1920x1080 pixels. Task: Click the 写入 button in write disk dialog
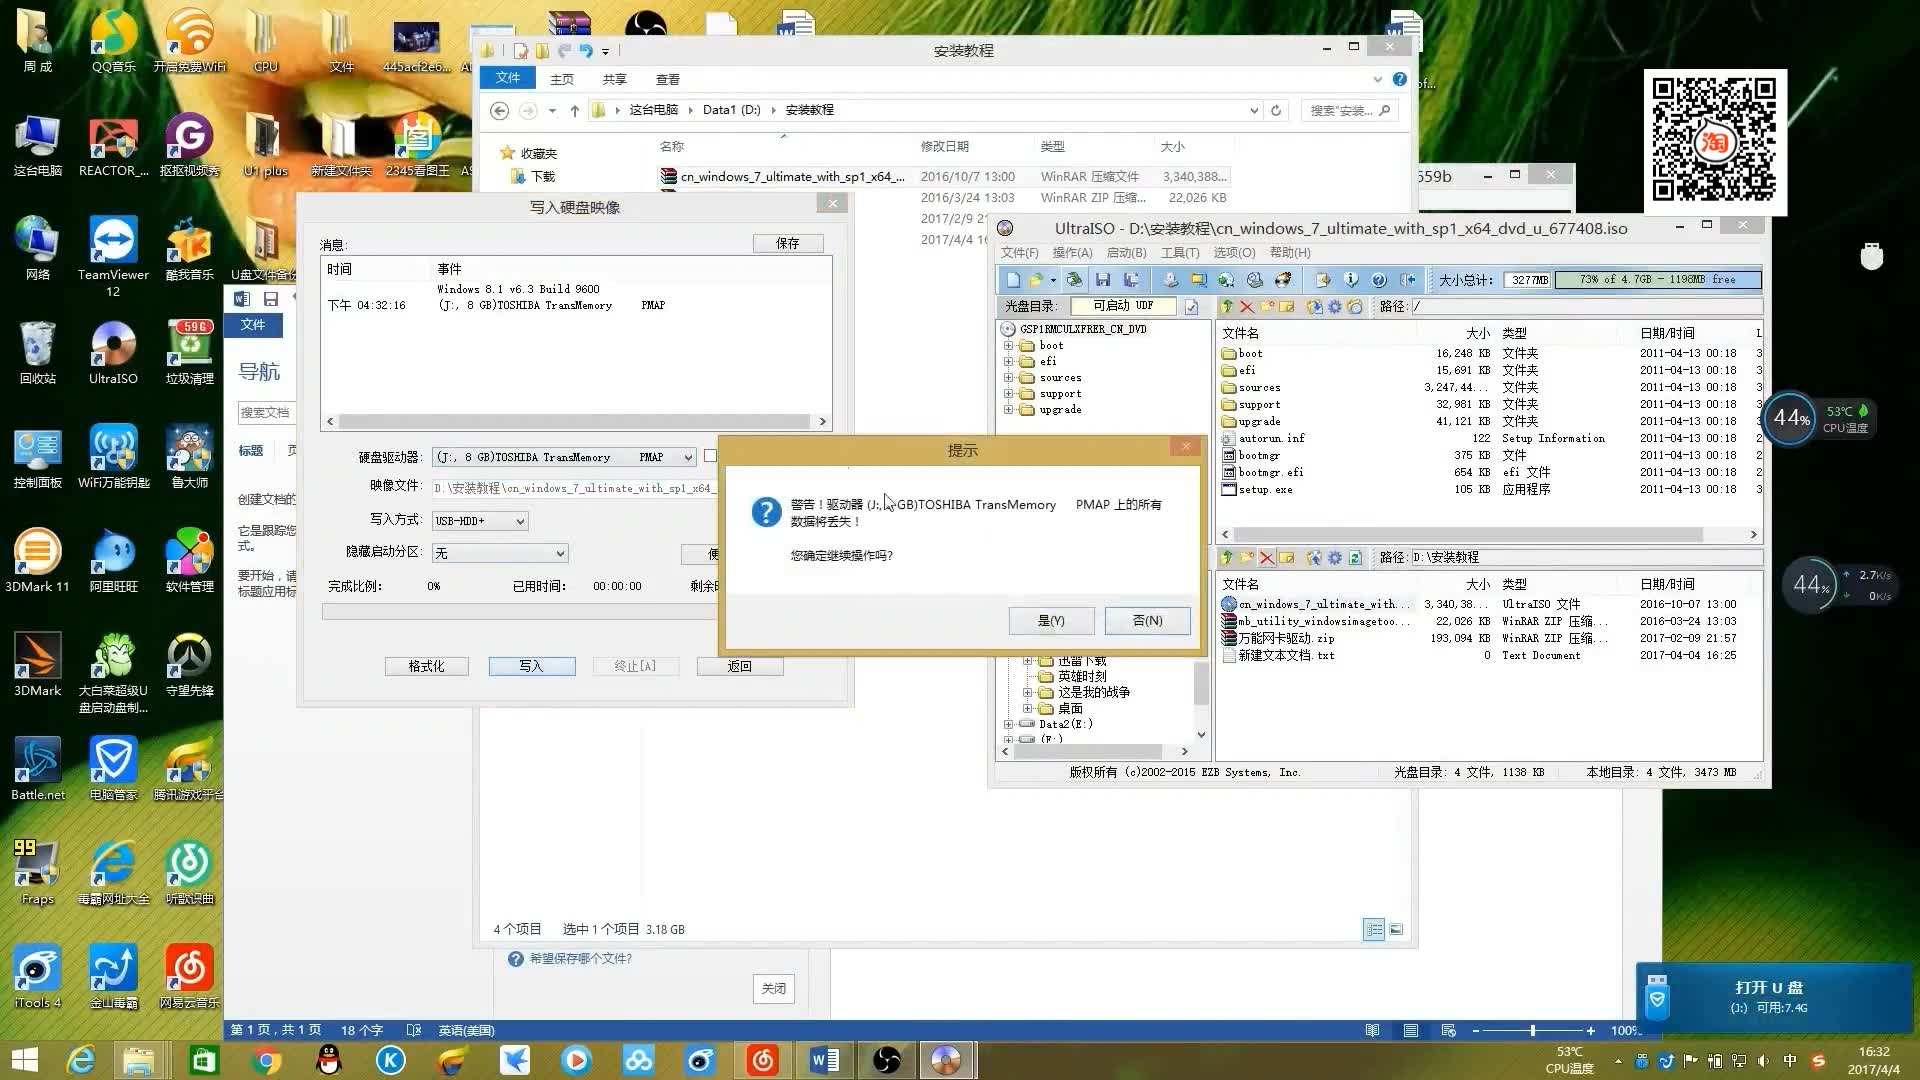[531, 666]
